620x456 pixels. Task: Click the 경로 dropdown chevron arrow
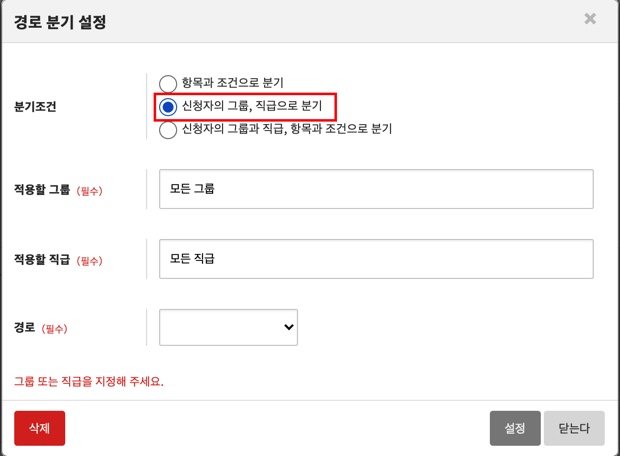(289, 326)
